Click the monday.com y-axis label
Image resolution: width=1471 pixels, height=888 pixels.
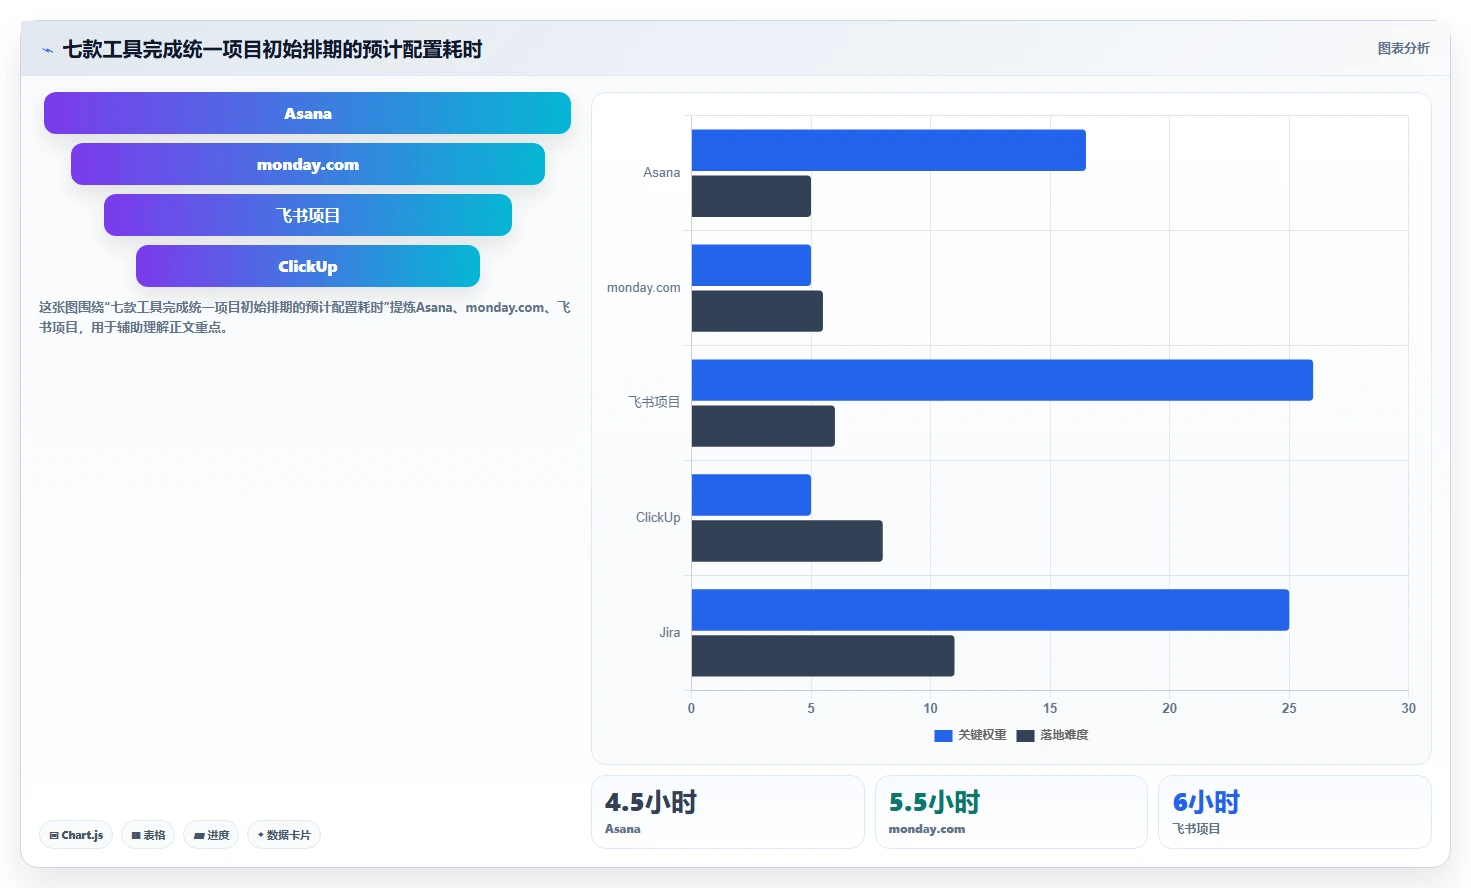pos(643,288)
